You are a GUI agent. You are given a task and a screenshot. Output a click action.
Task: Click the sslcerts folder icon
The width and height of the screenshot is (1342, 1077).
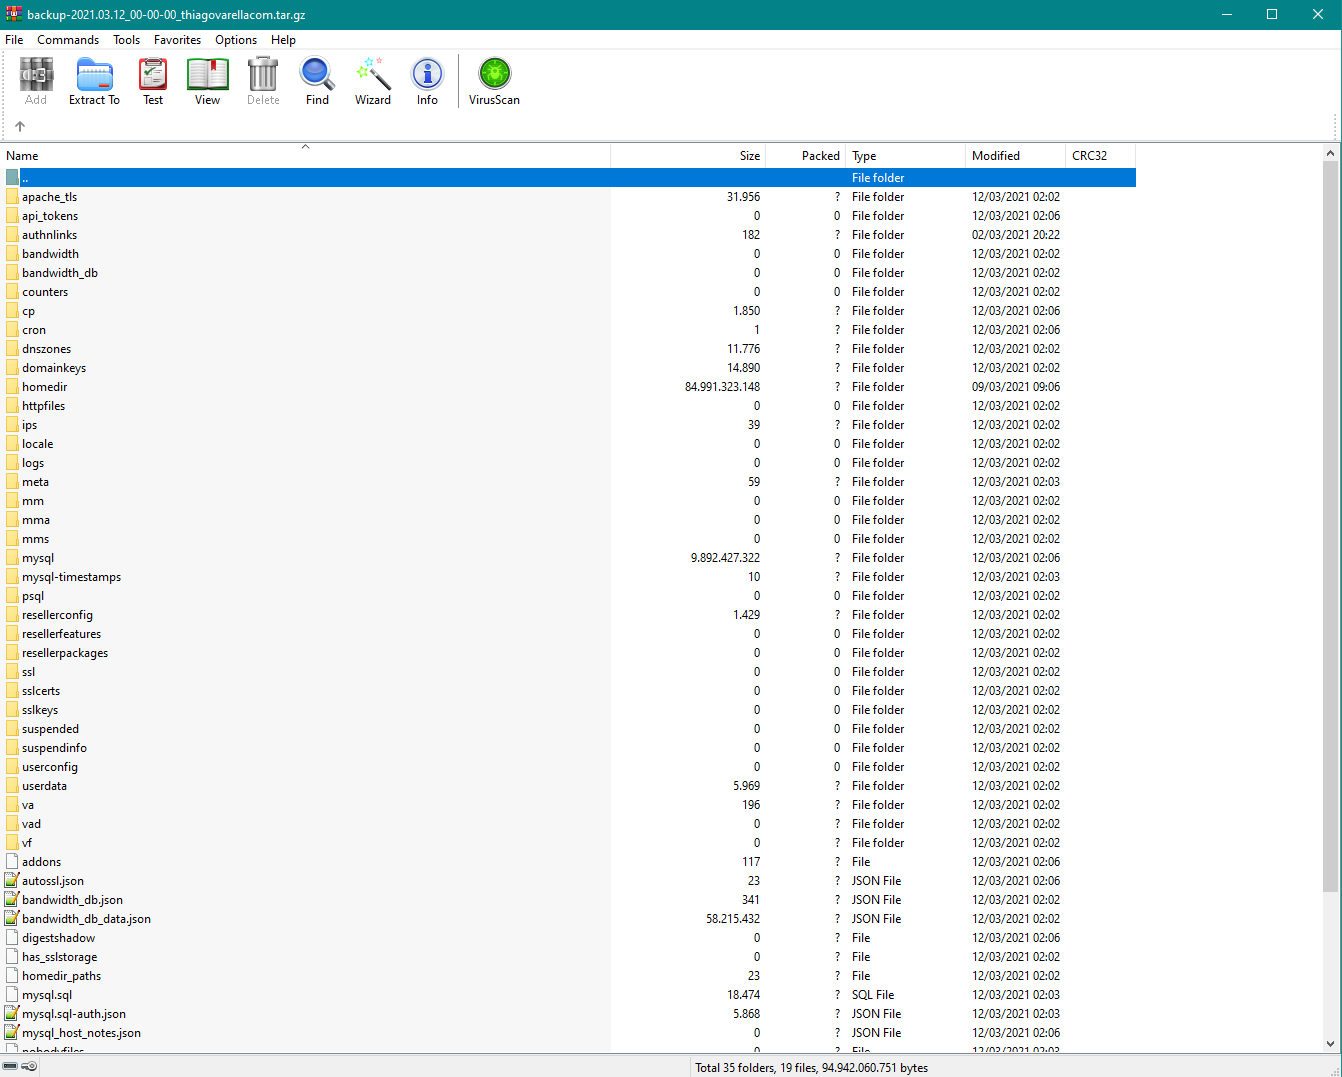tap(12, 691)
